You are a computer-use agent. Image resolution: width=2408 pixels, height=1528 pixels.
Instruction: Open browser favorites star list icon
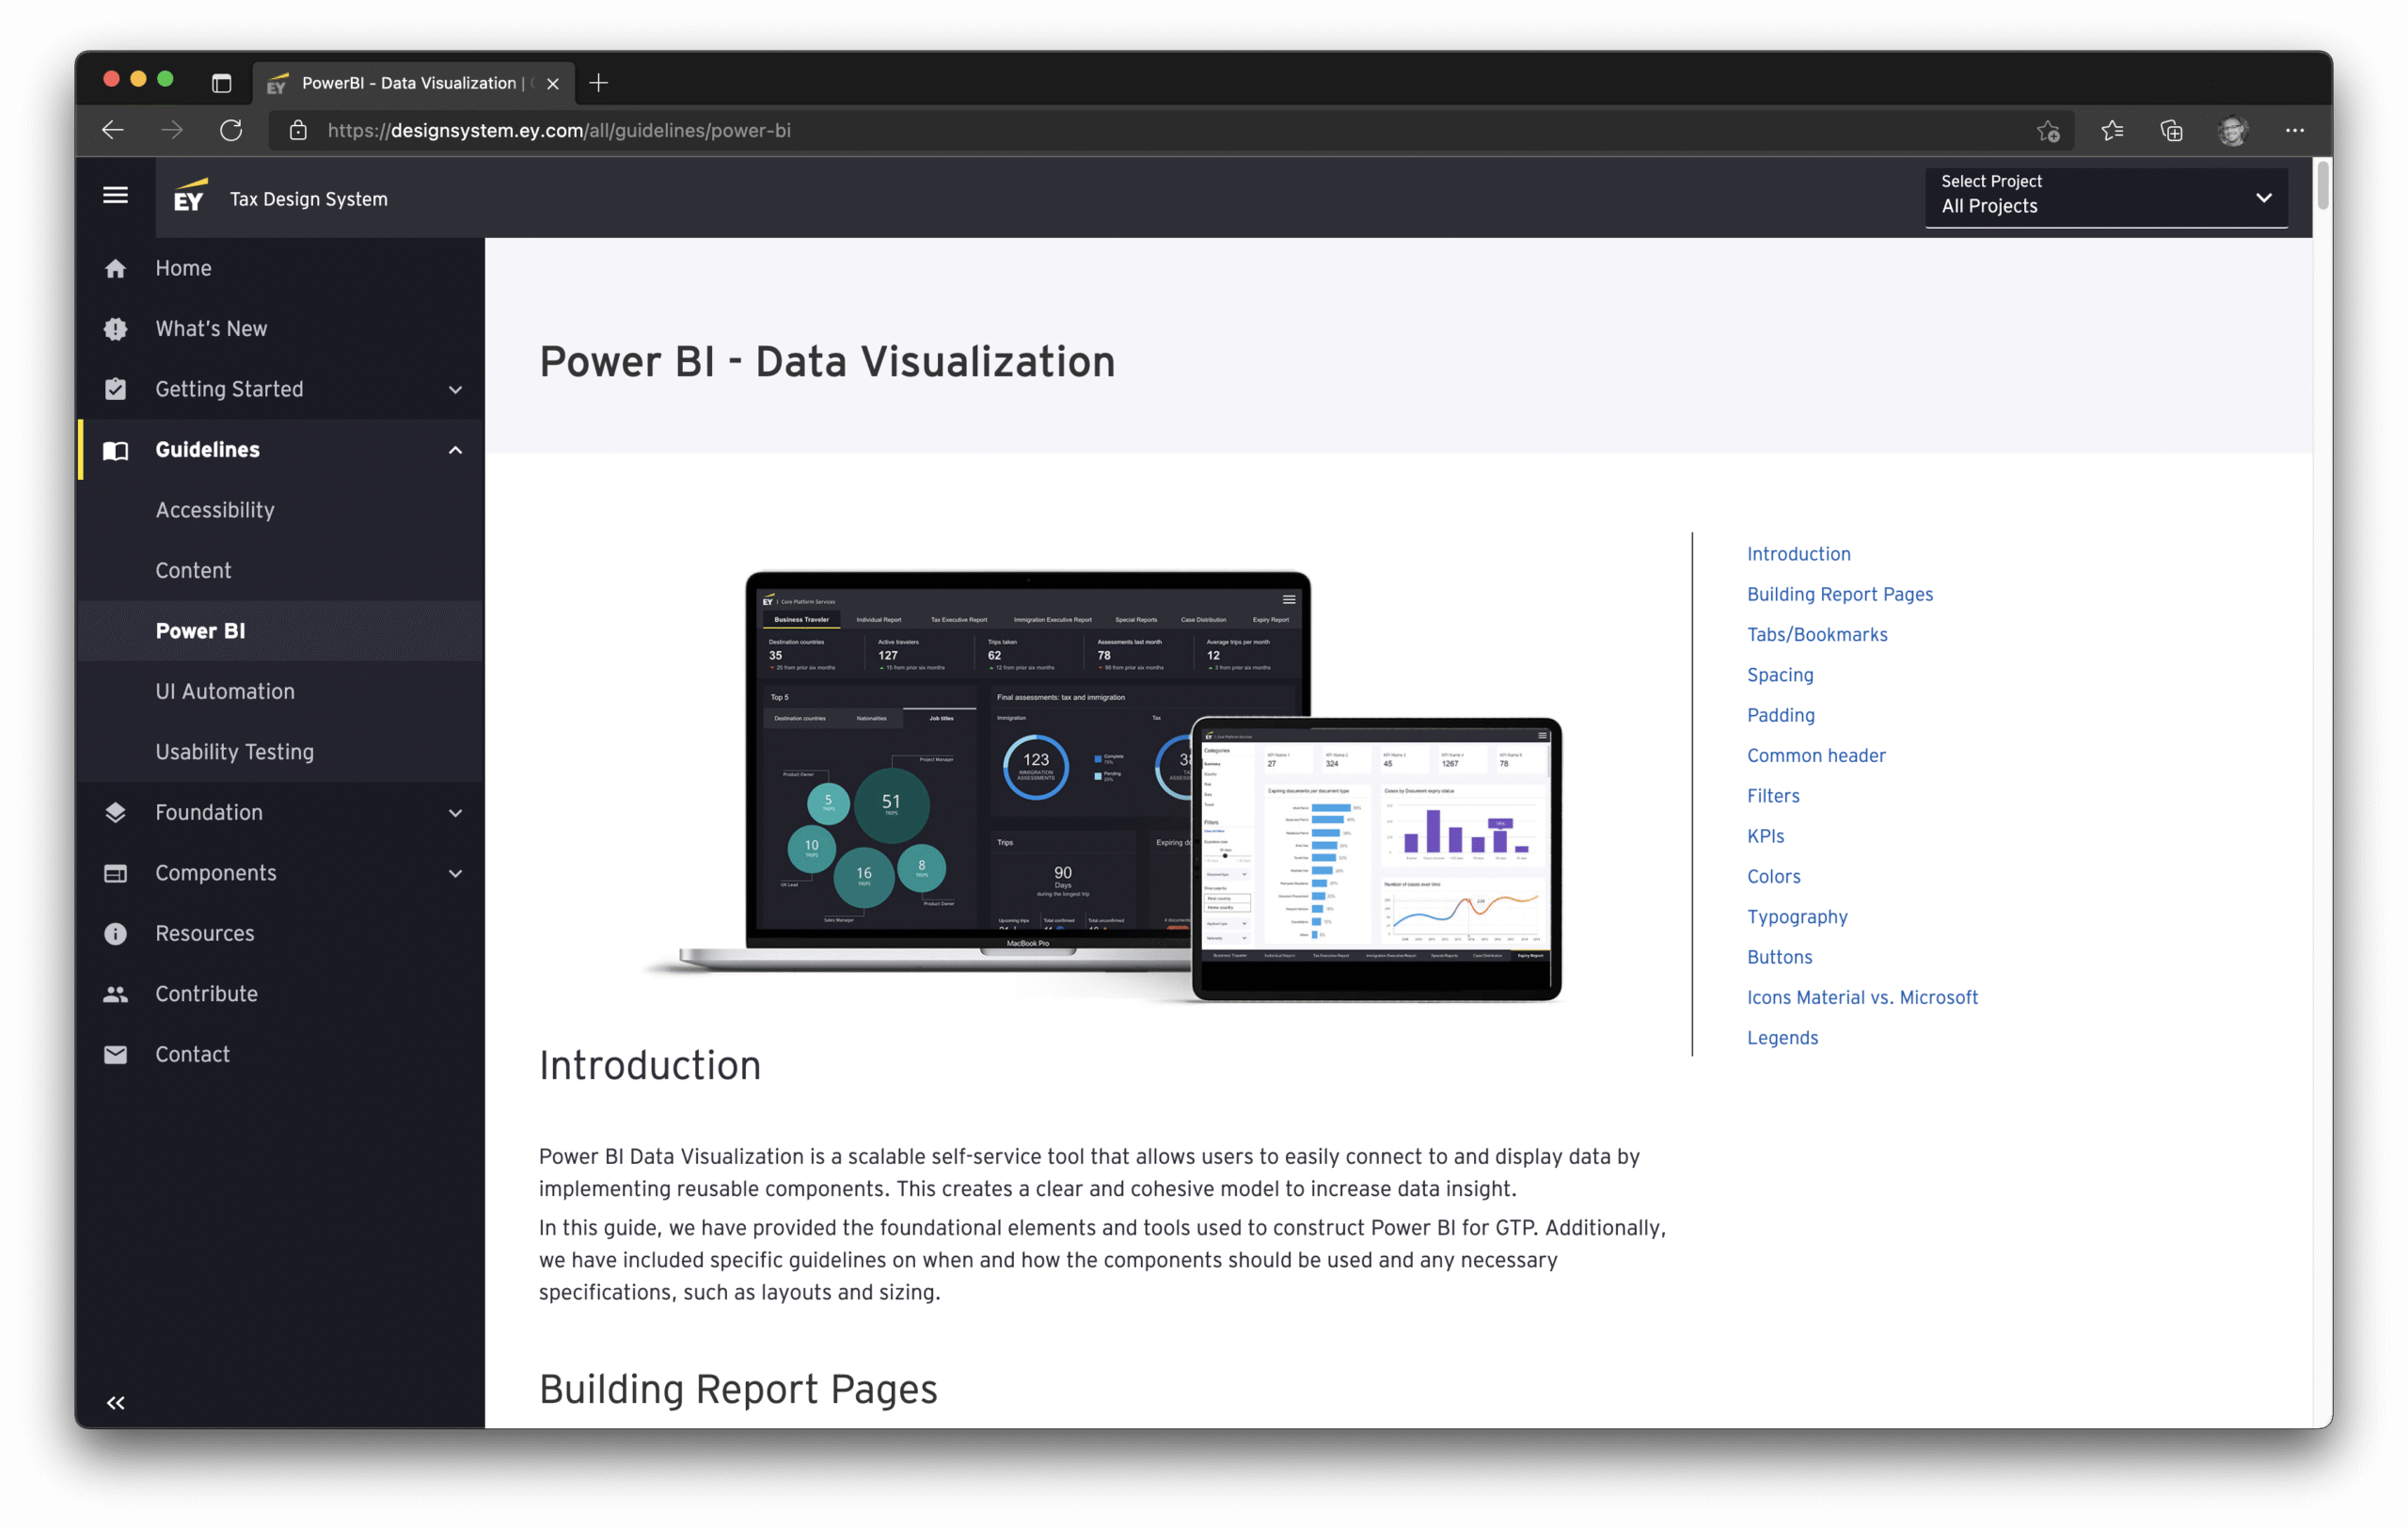(2111, 130)
